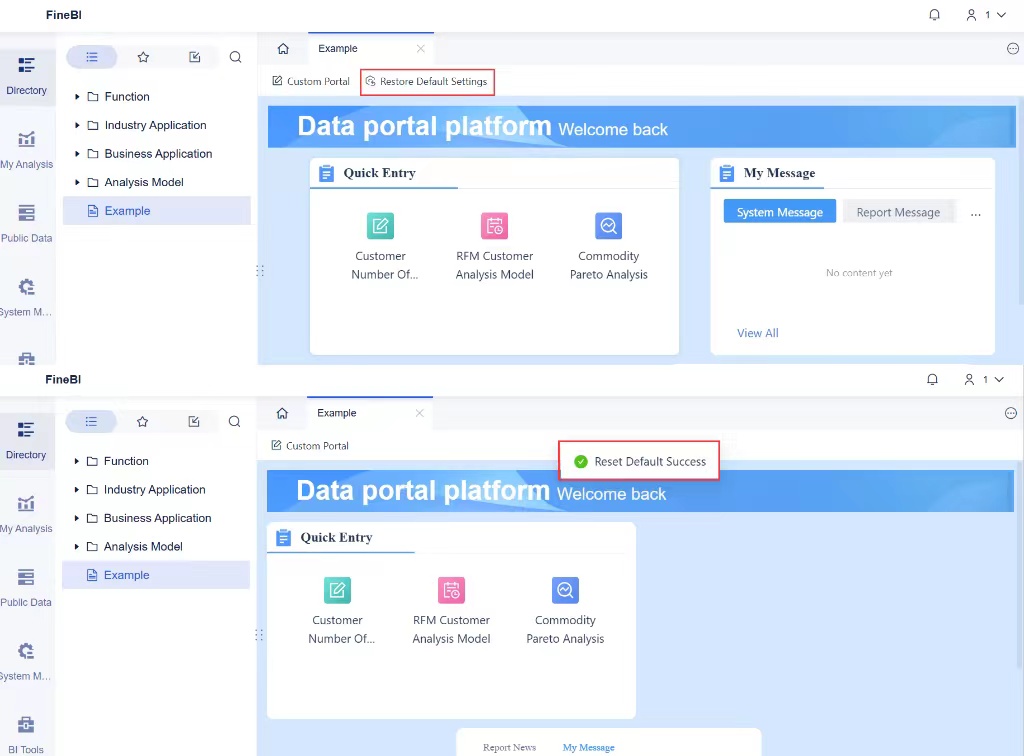Click Reset Default Success notification
The width and height of the screenshot is (1024, 756).
coord(639,461)
